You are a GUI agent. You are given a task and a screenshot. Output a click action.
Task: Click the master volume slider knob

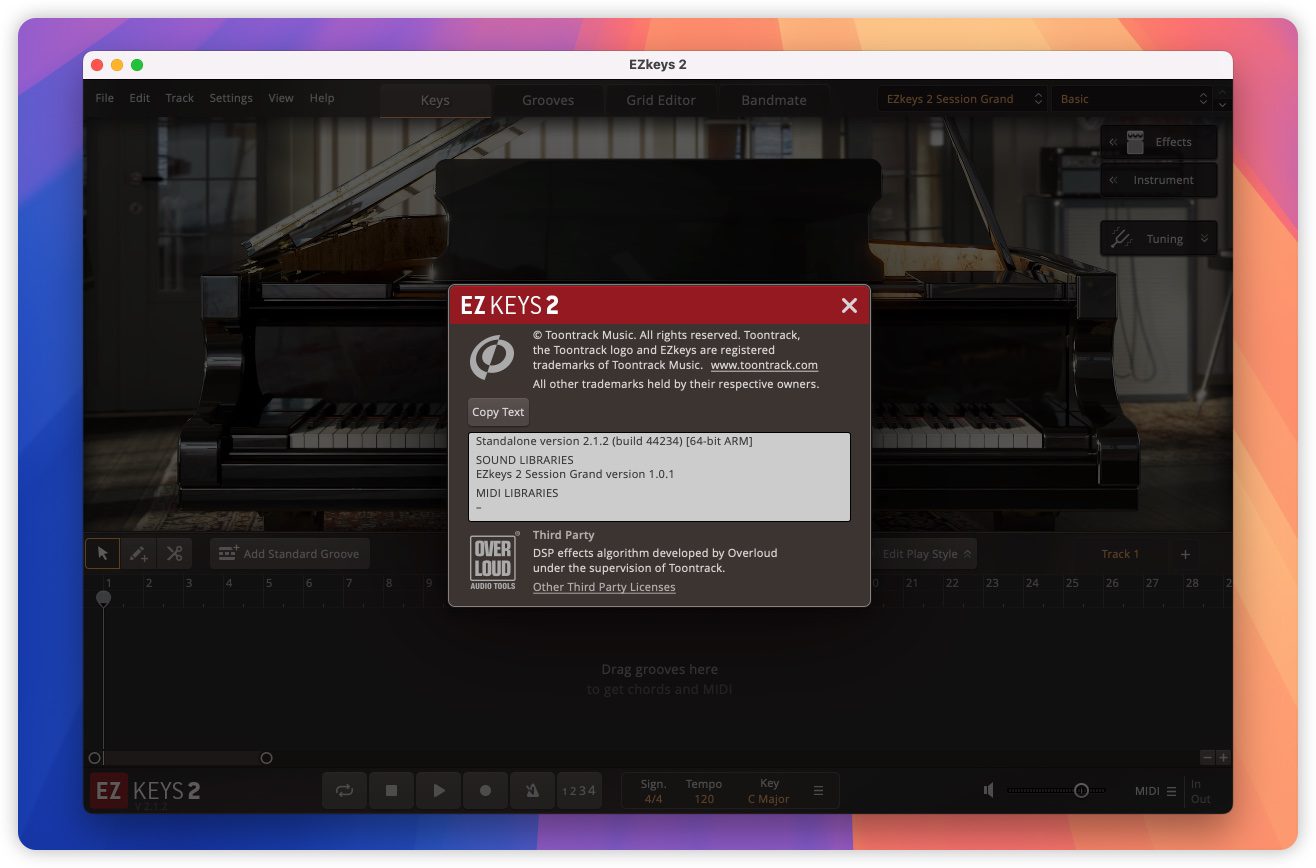1081,790
